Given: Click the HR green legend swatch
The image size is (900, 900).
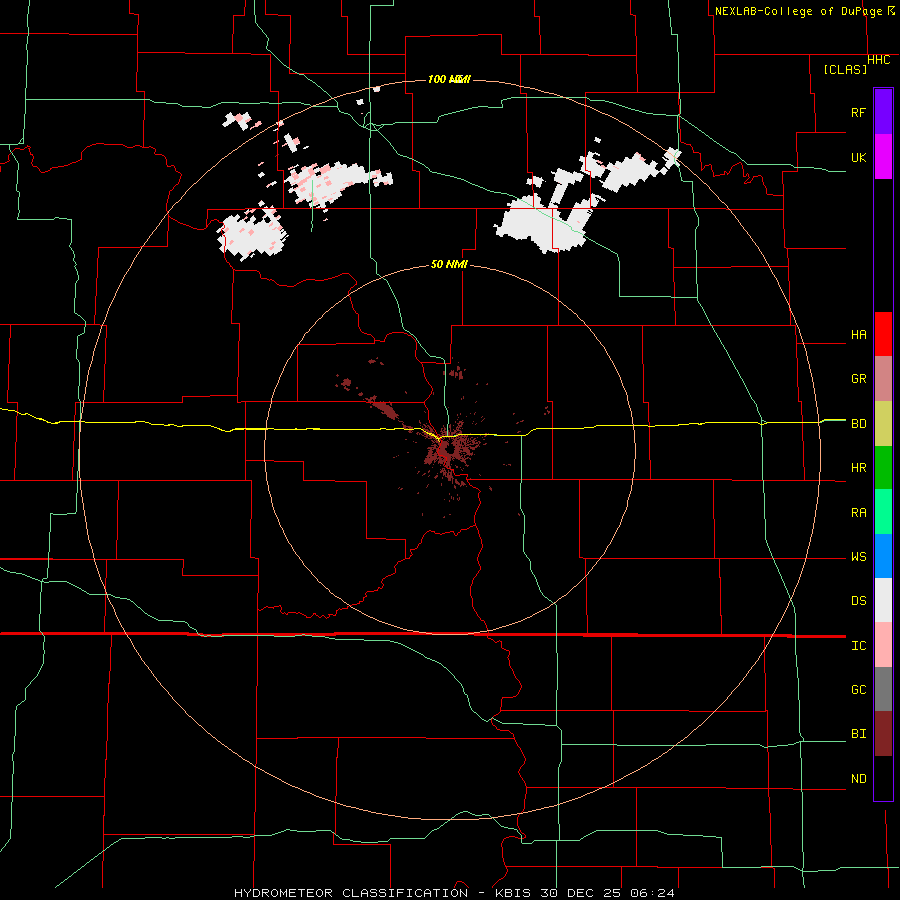Looking at the screenshot, I should 883,468.
